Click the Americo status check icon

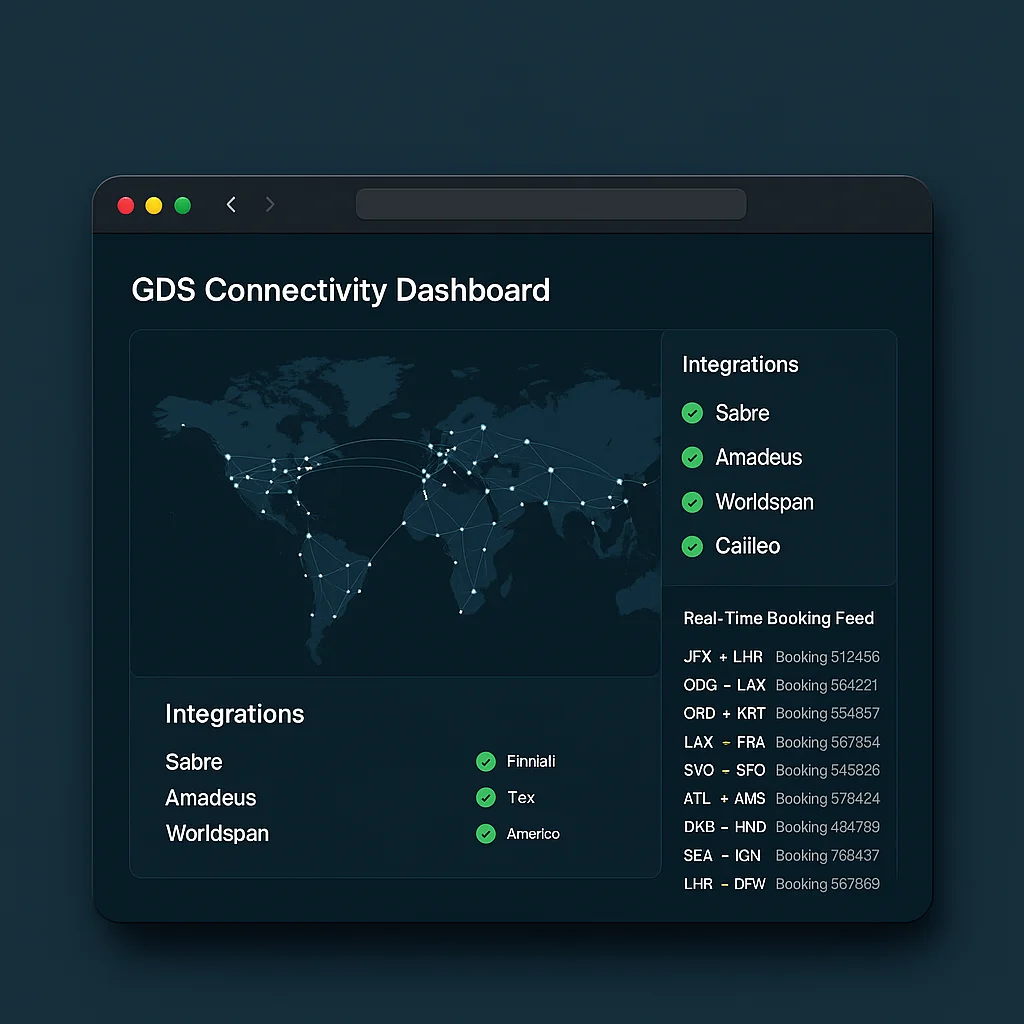[x=486, y=833]
